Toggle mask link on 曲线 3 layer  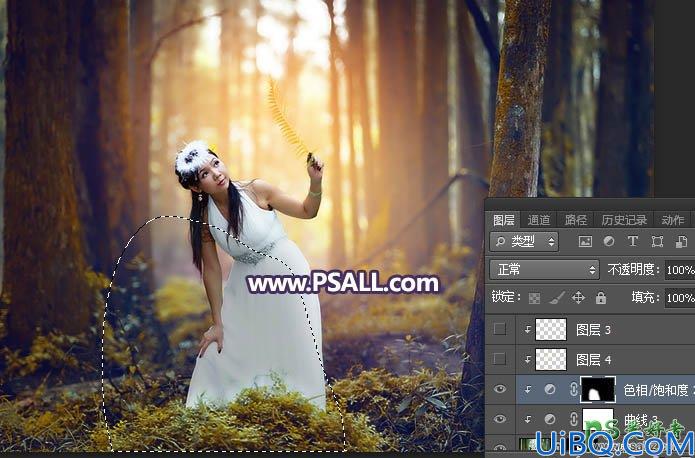(x=574, y=419)
